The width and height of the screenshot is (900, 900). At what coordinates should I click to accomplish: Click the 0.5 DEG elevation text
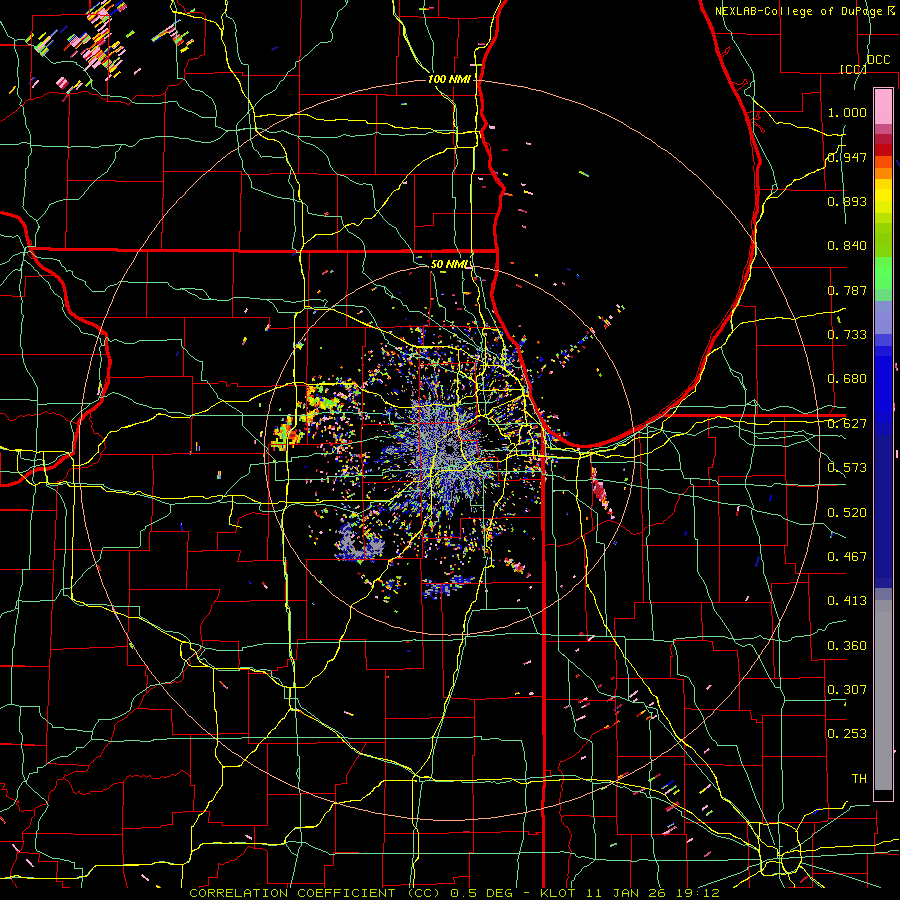click(480, 893)
